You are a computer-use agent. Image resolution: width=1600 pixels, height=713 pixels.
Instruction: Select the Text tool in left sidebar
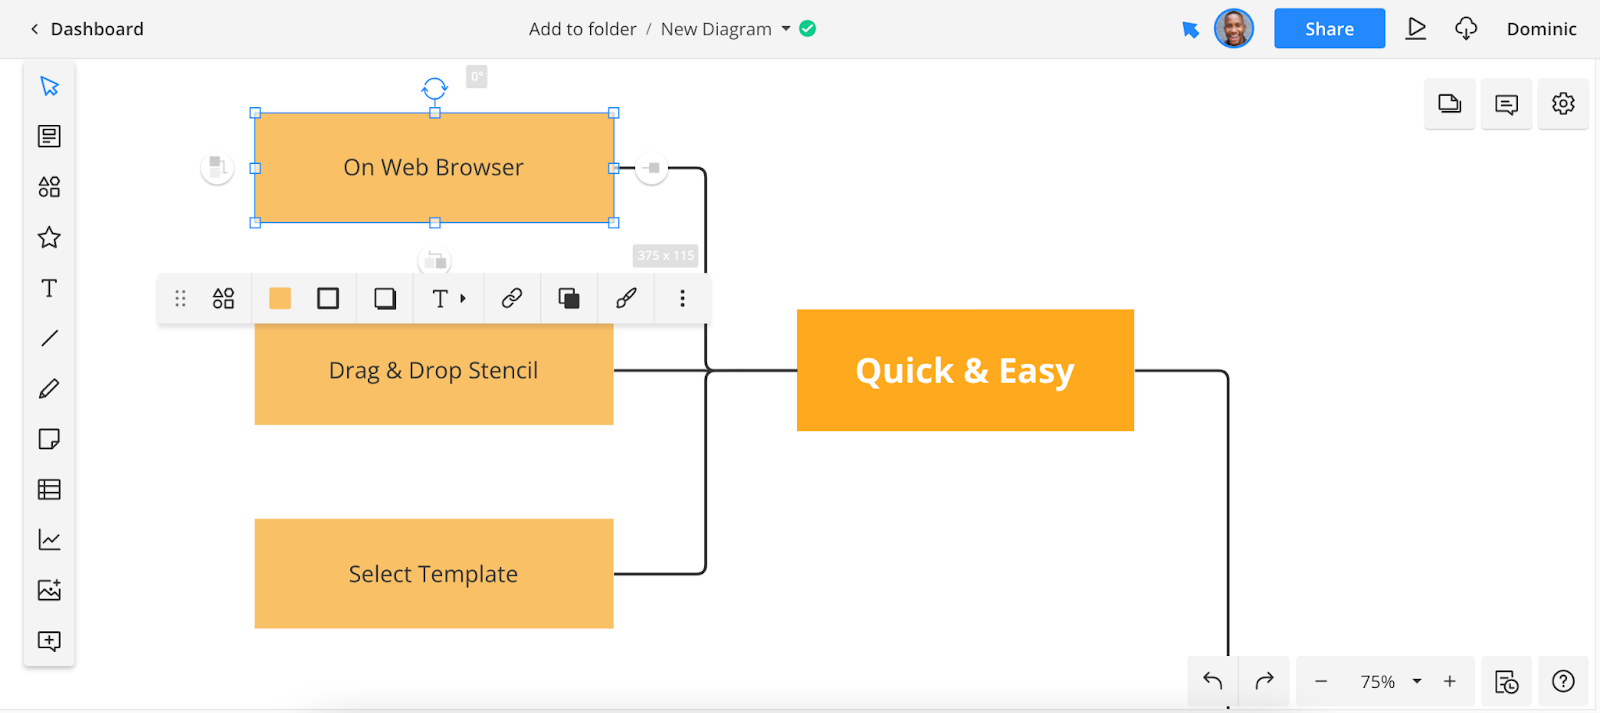(x=49, y=288)
